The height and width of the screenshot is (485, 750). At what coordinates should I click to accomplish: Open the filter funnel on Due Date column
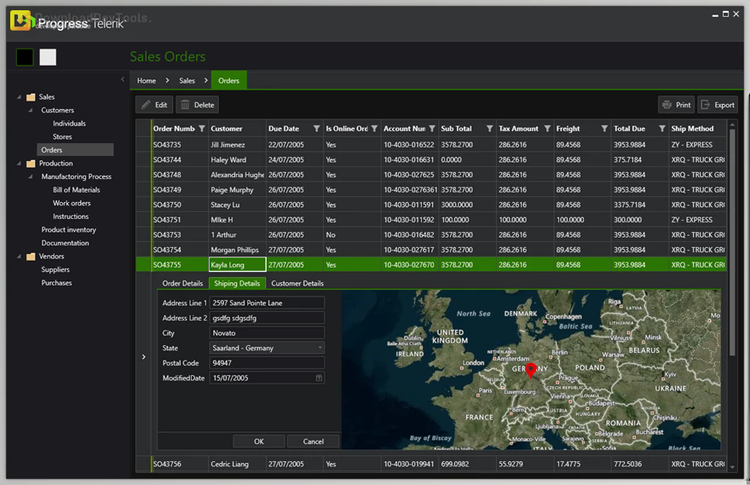(317, 129)
